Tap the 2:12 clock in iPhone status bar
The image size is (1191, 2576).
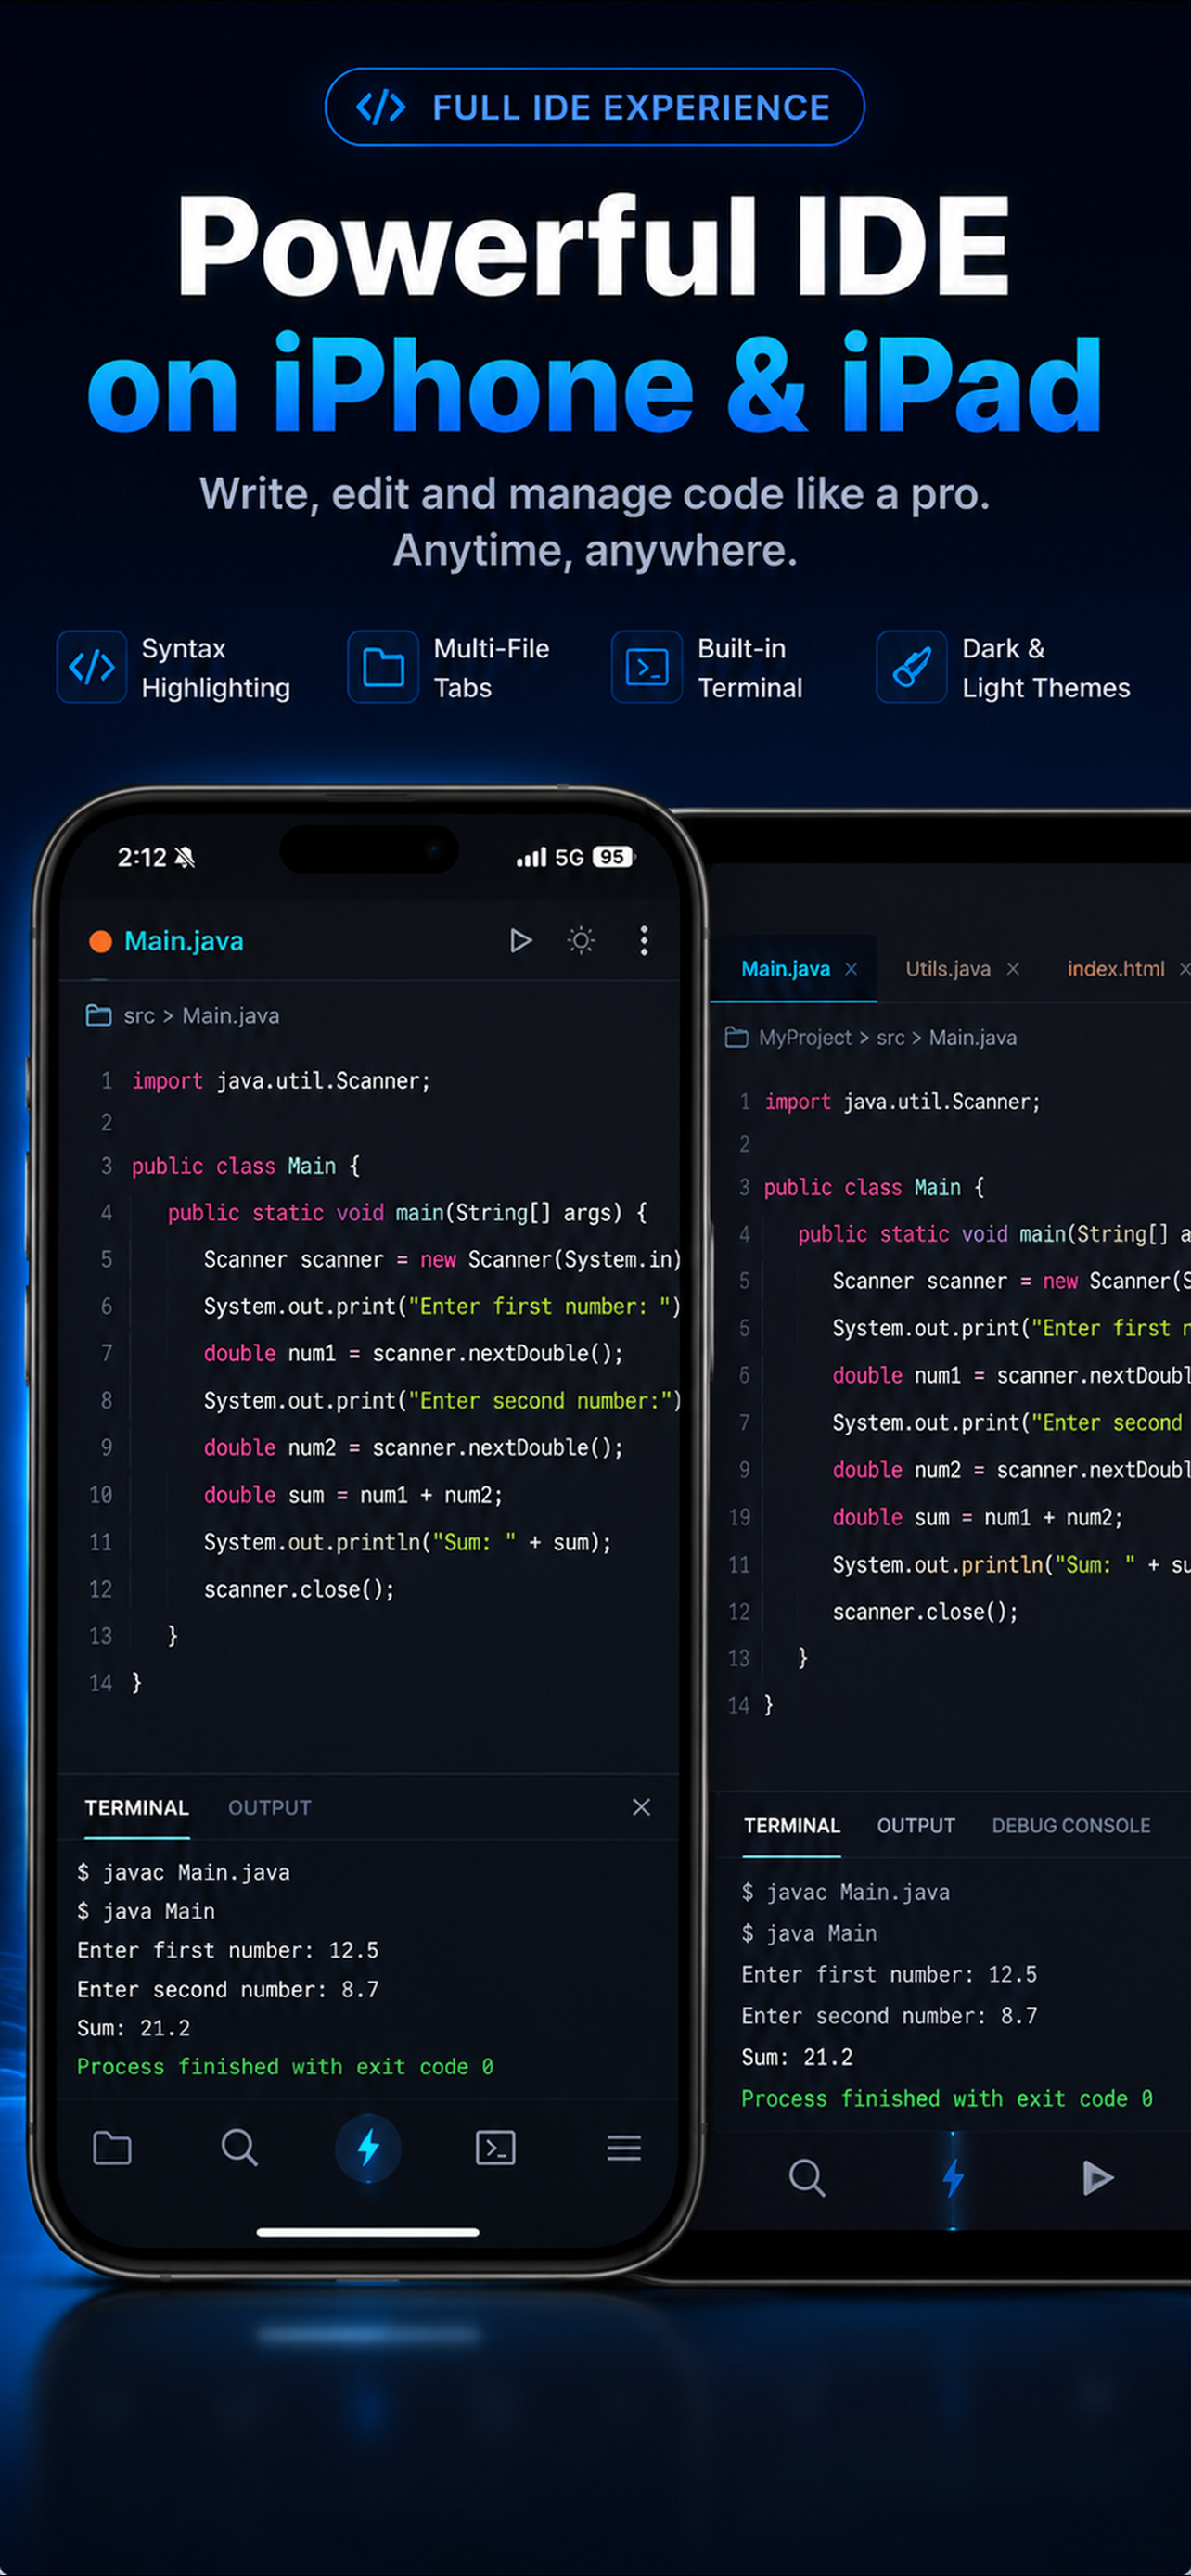(142, 857)
